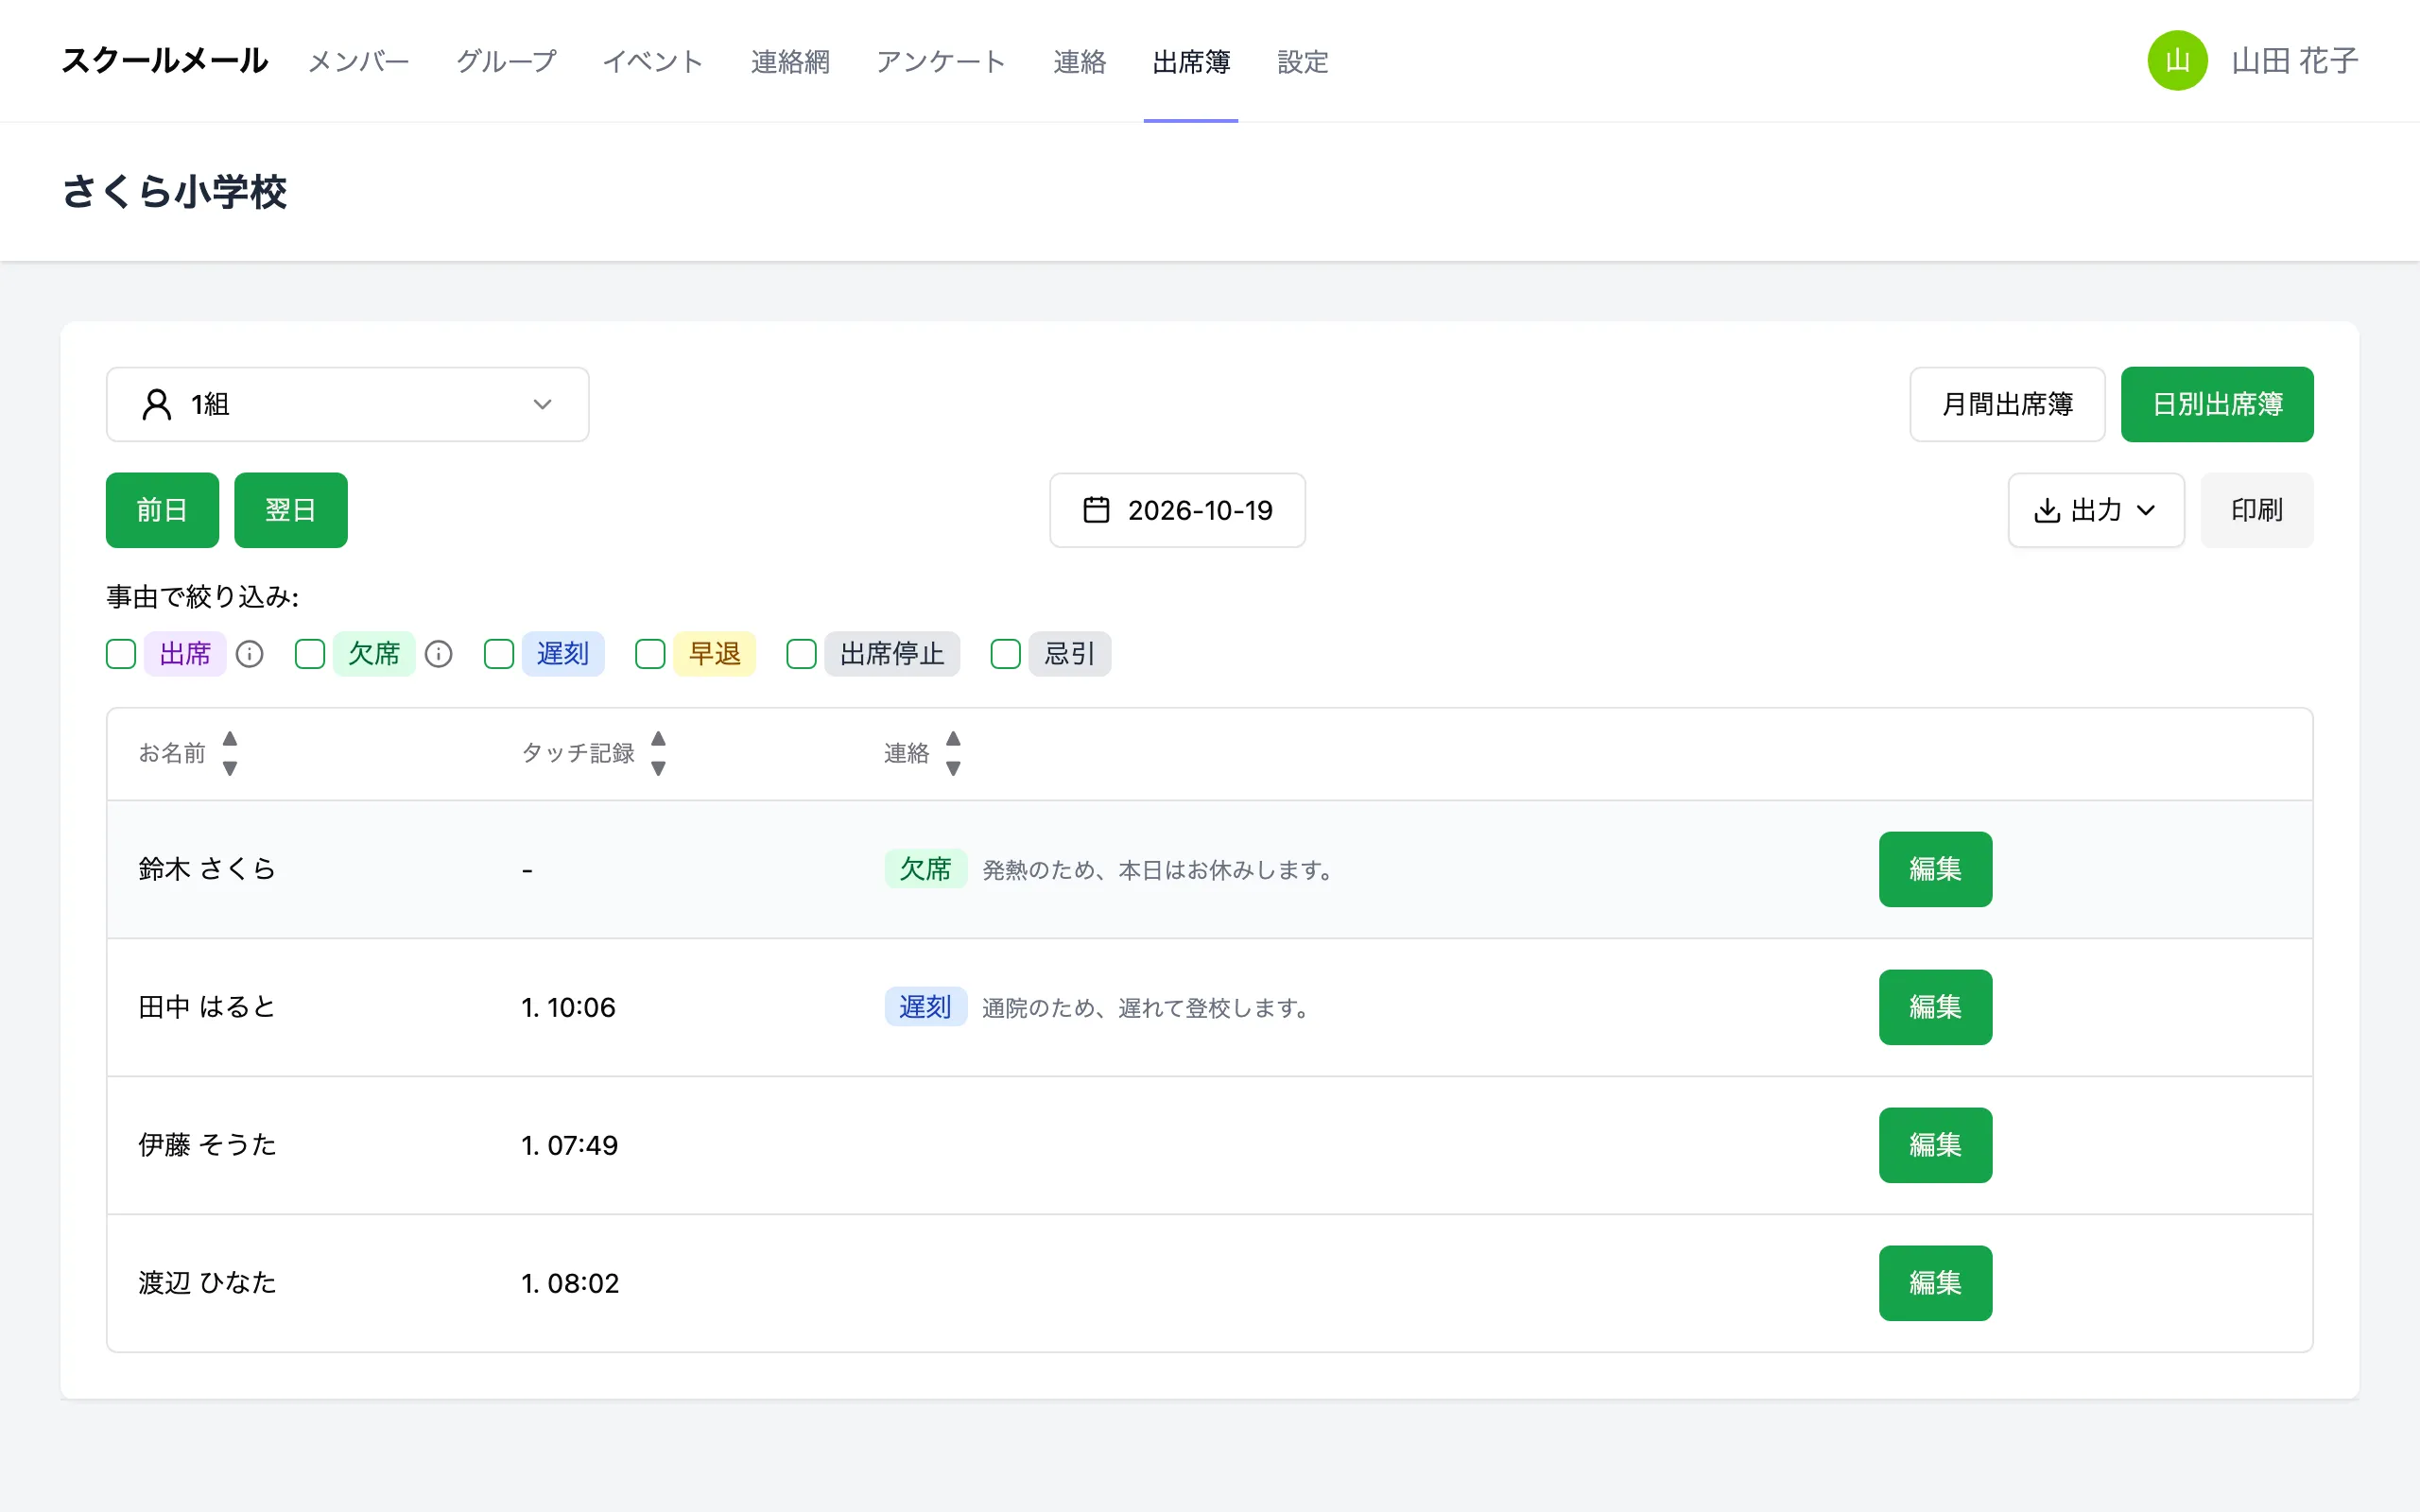Open the アンケート nav tab
2420x1512 pixels.
click(x=941, y=61)
